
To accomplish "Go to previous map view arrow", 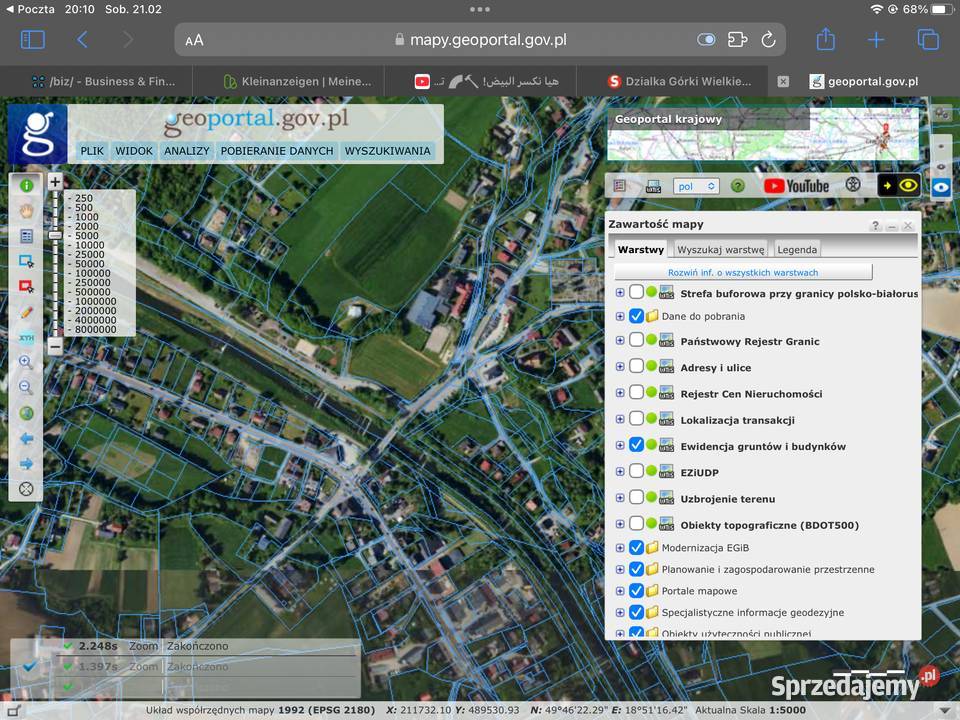I will tap(27, 439).
